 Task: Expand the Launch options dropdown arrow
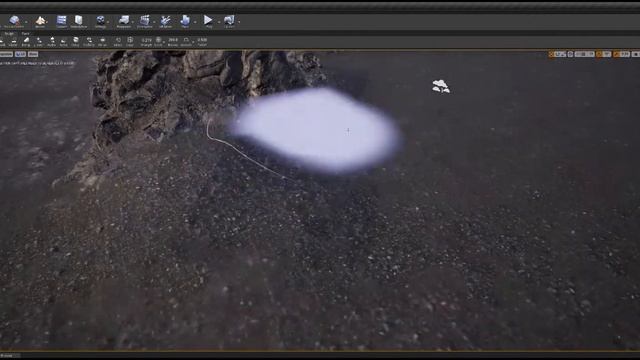tap(239, 22)
